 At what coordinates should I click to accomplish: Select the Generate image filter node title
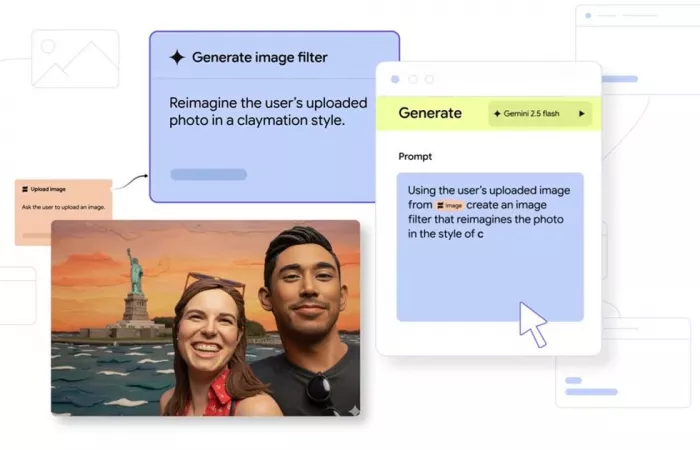(259, 58)
